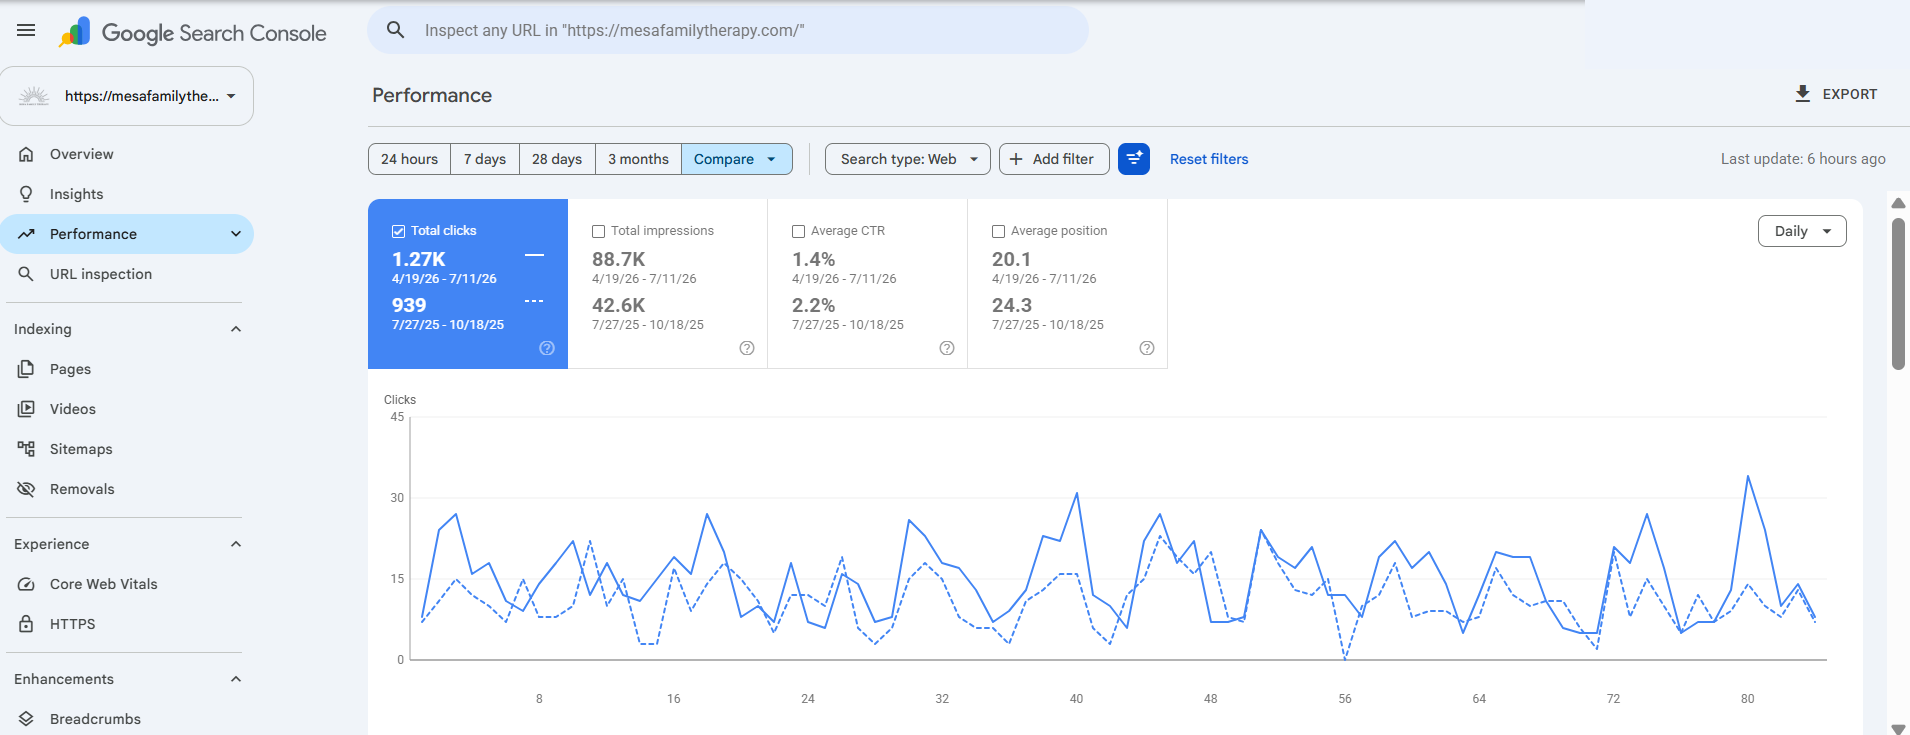Open the Search type: Web dropdown
Viewport: 1910px width, 735px height.
coord(908,159)
